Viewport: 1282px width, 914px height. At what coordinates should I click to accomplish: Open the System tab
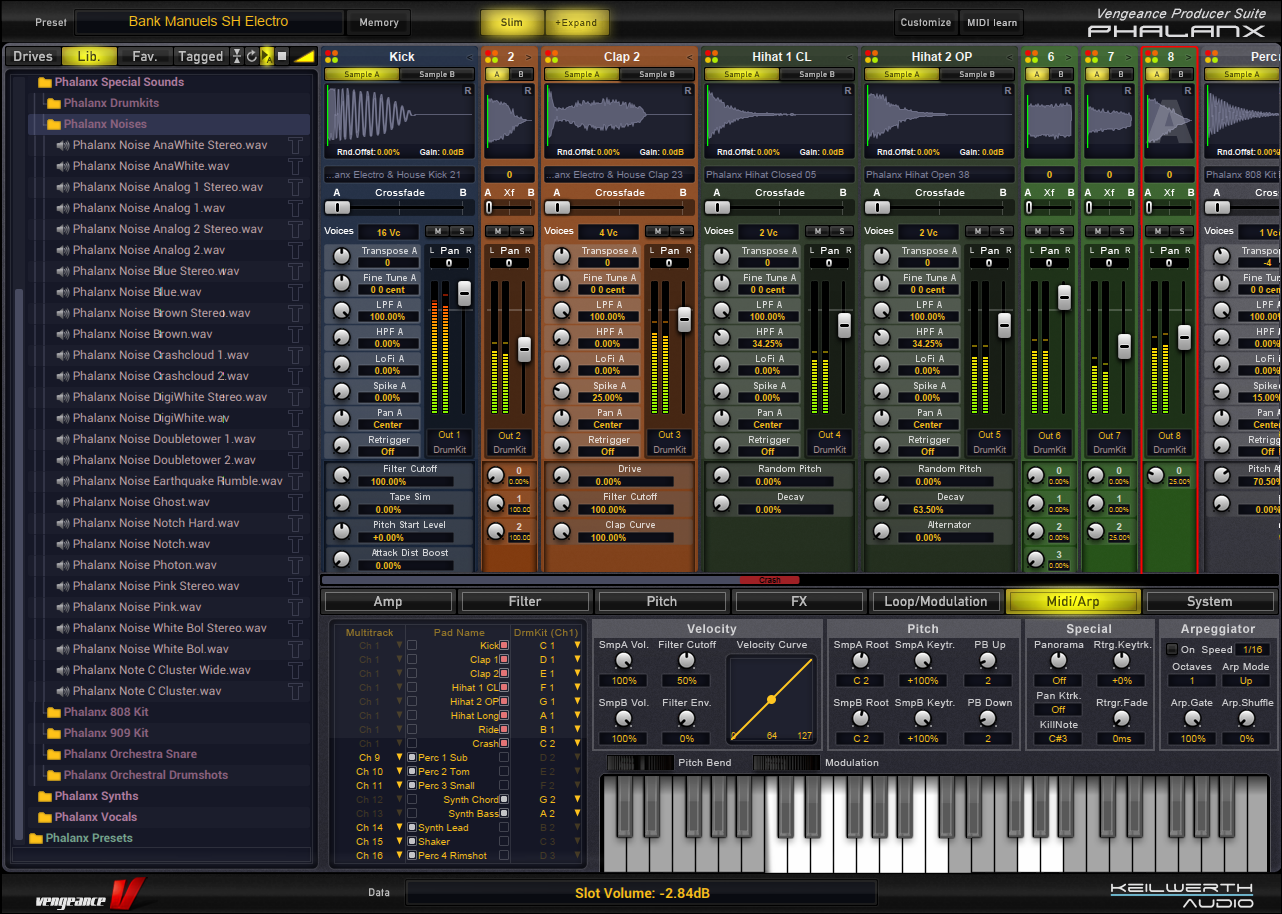coord(1210,602)
